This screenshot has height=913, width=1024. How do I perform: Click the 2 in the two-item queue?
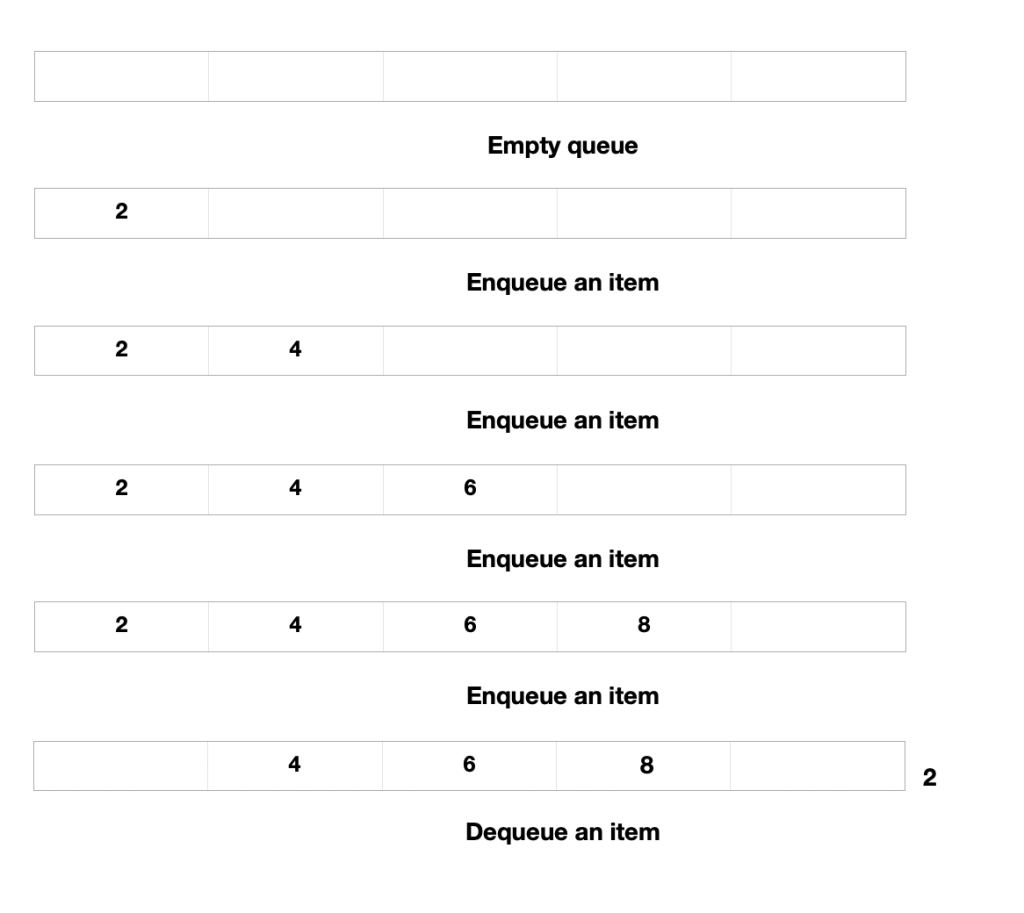pyautogui.click(x=122, y=350)
